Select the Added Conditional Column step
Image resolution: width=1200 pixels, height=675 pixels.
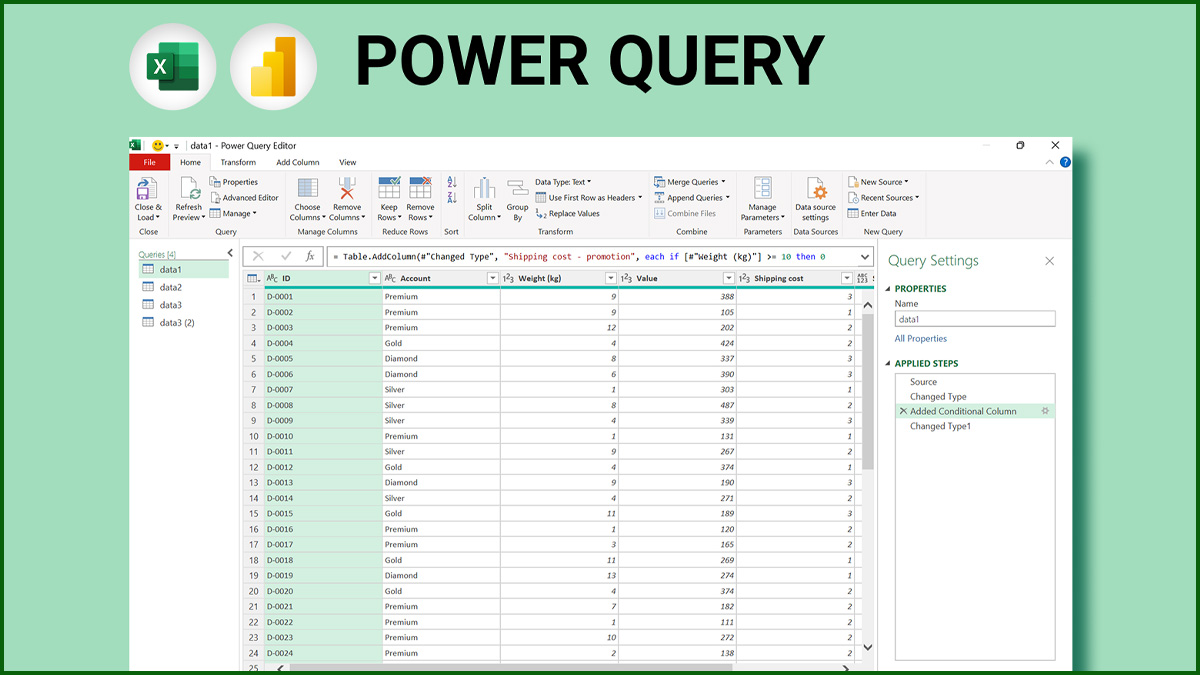(966, 410)
